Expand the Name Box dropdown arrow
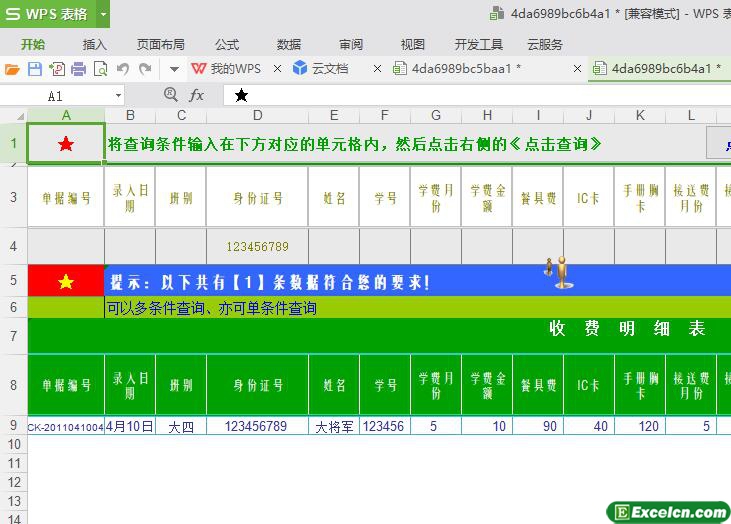 (x=118, y=96)
